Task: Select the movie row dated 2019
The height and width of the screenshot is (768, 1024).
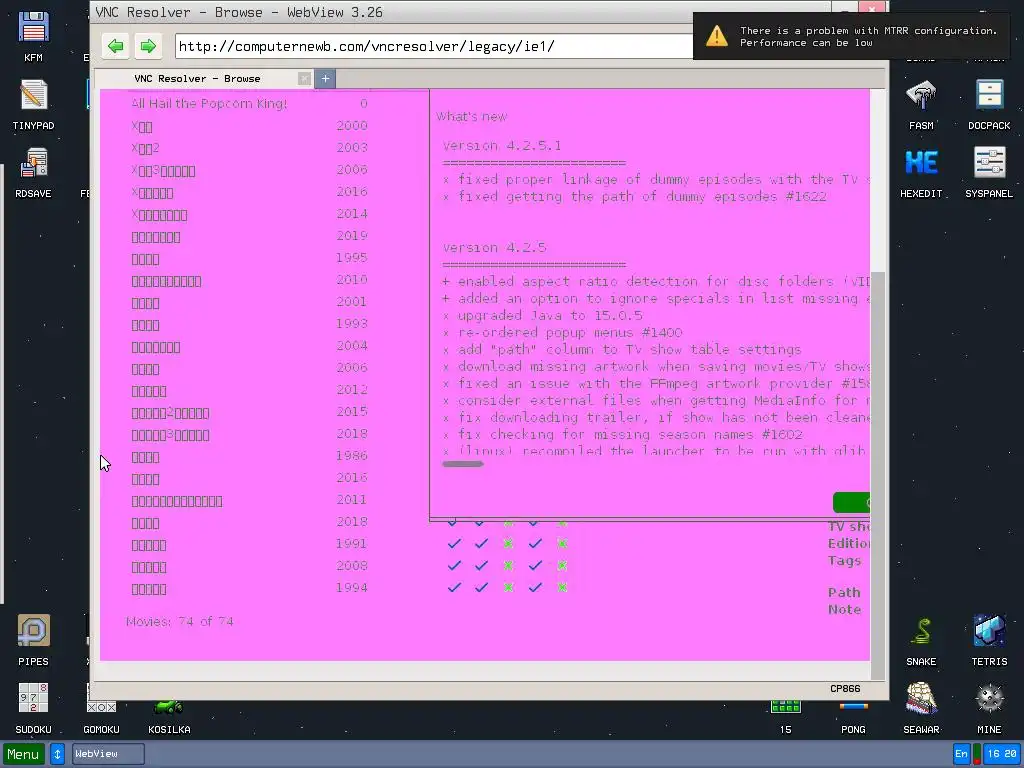Action: coord(249,236)
